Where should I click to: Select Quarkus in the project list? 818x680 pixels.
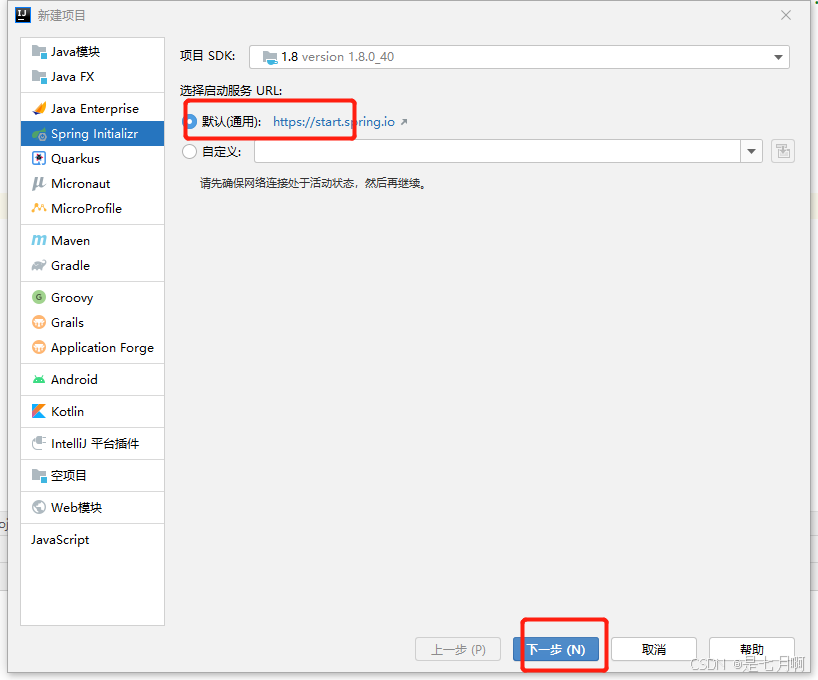(x=92, y=158)
